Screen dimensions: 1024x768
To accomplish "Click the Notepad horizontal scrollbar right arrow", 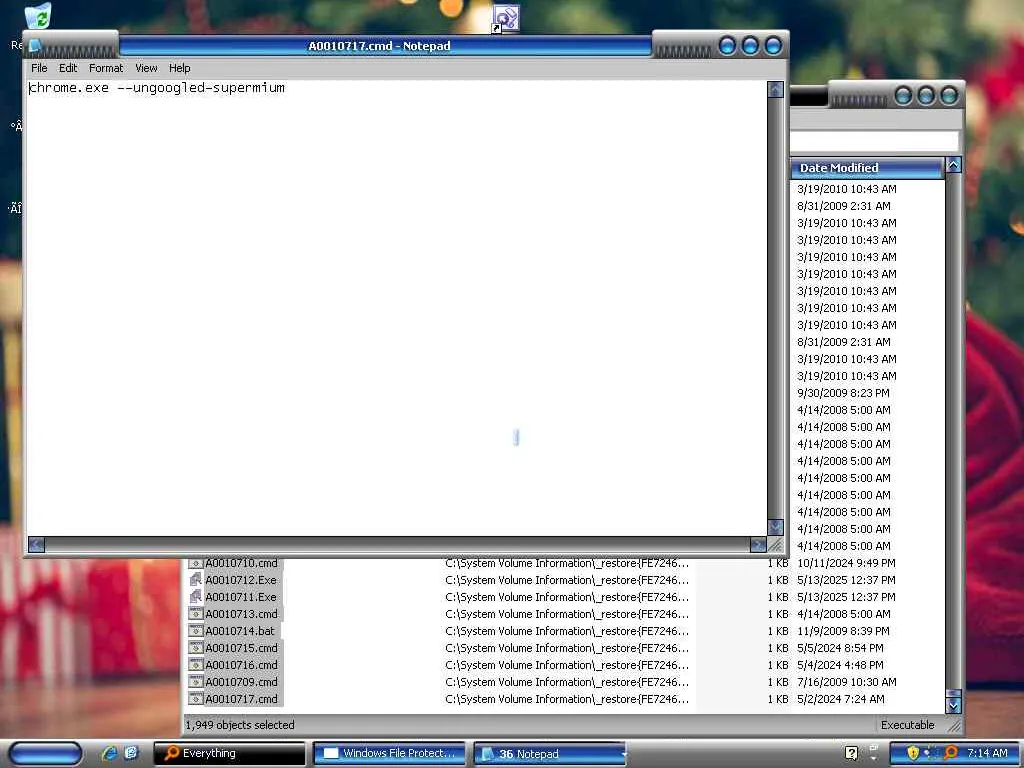I will 758,545.
